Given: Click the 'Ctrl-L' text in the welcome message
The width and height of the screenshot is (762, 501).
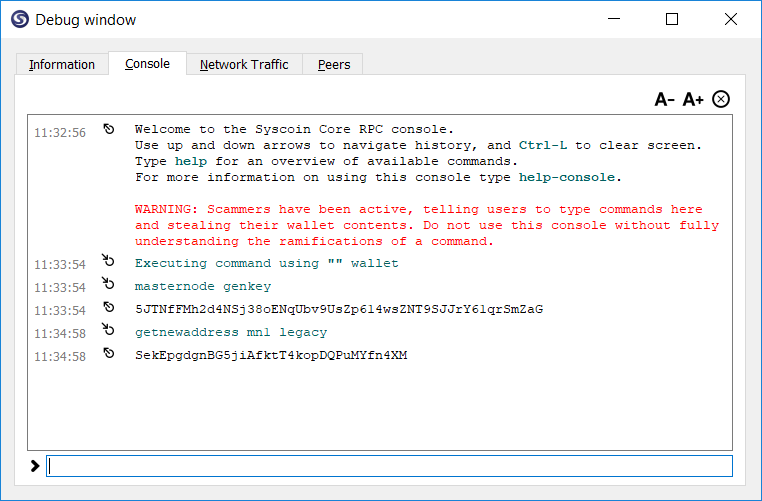Looking at the screenshot, I should click(x=543, y=145).
